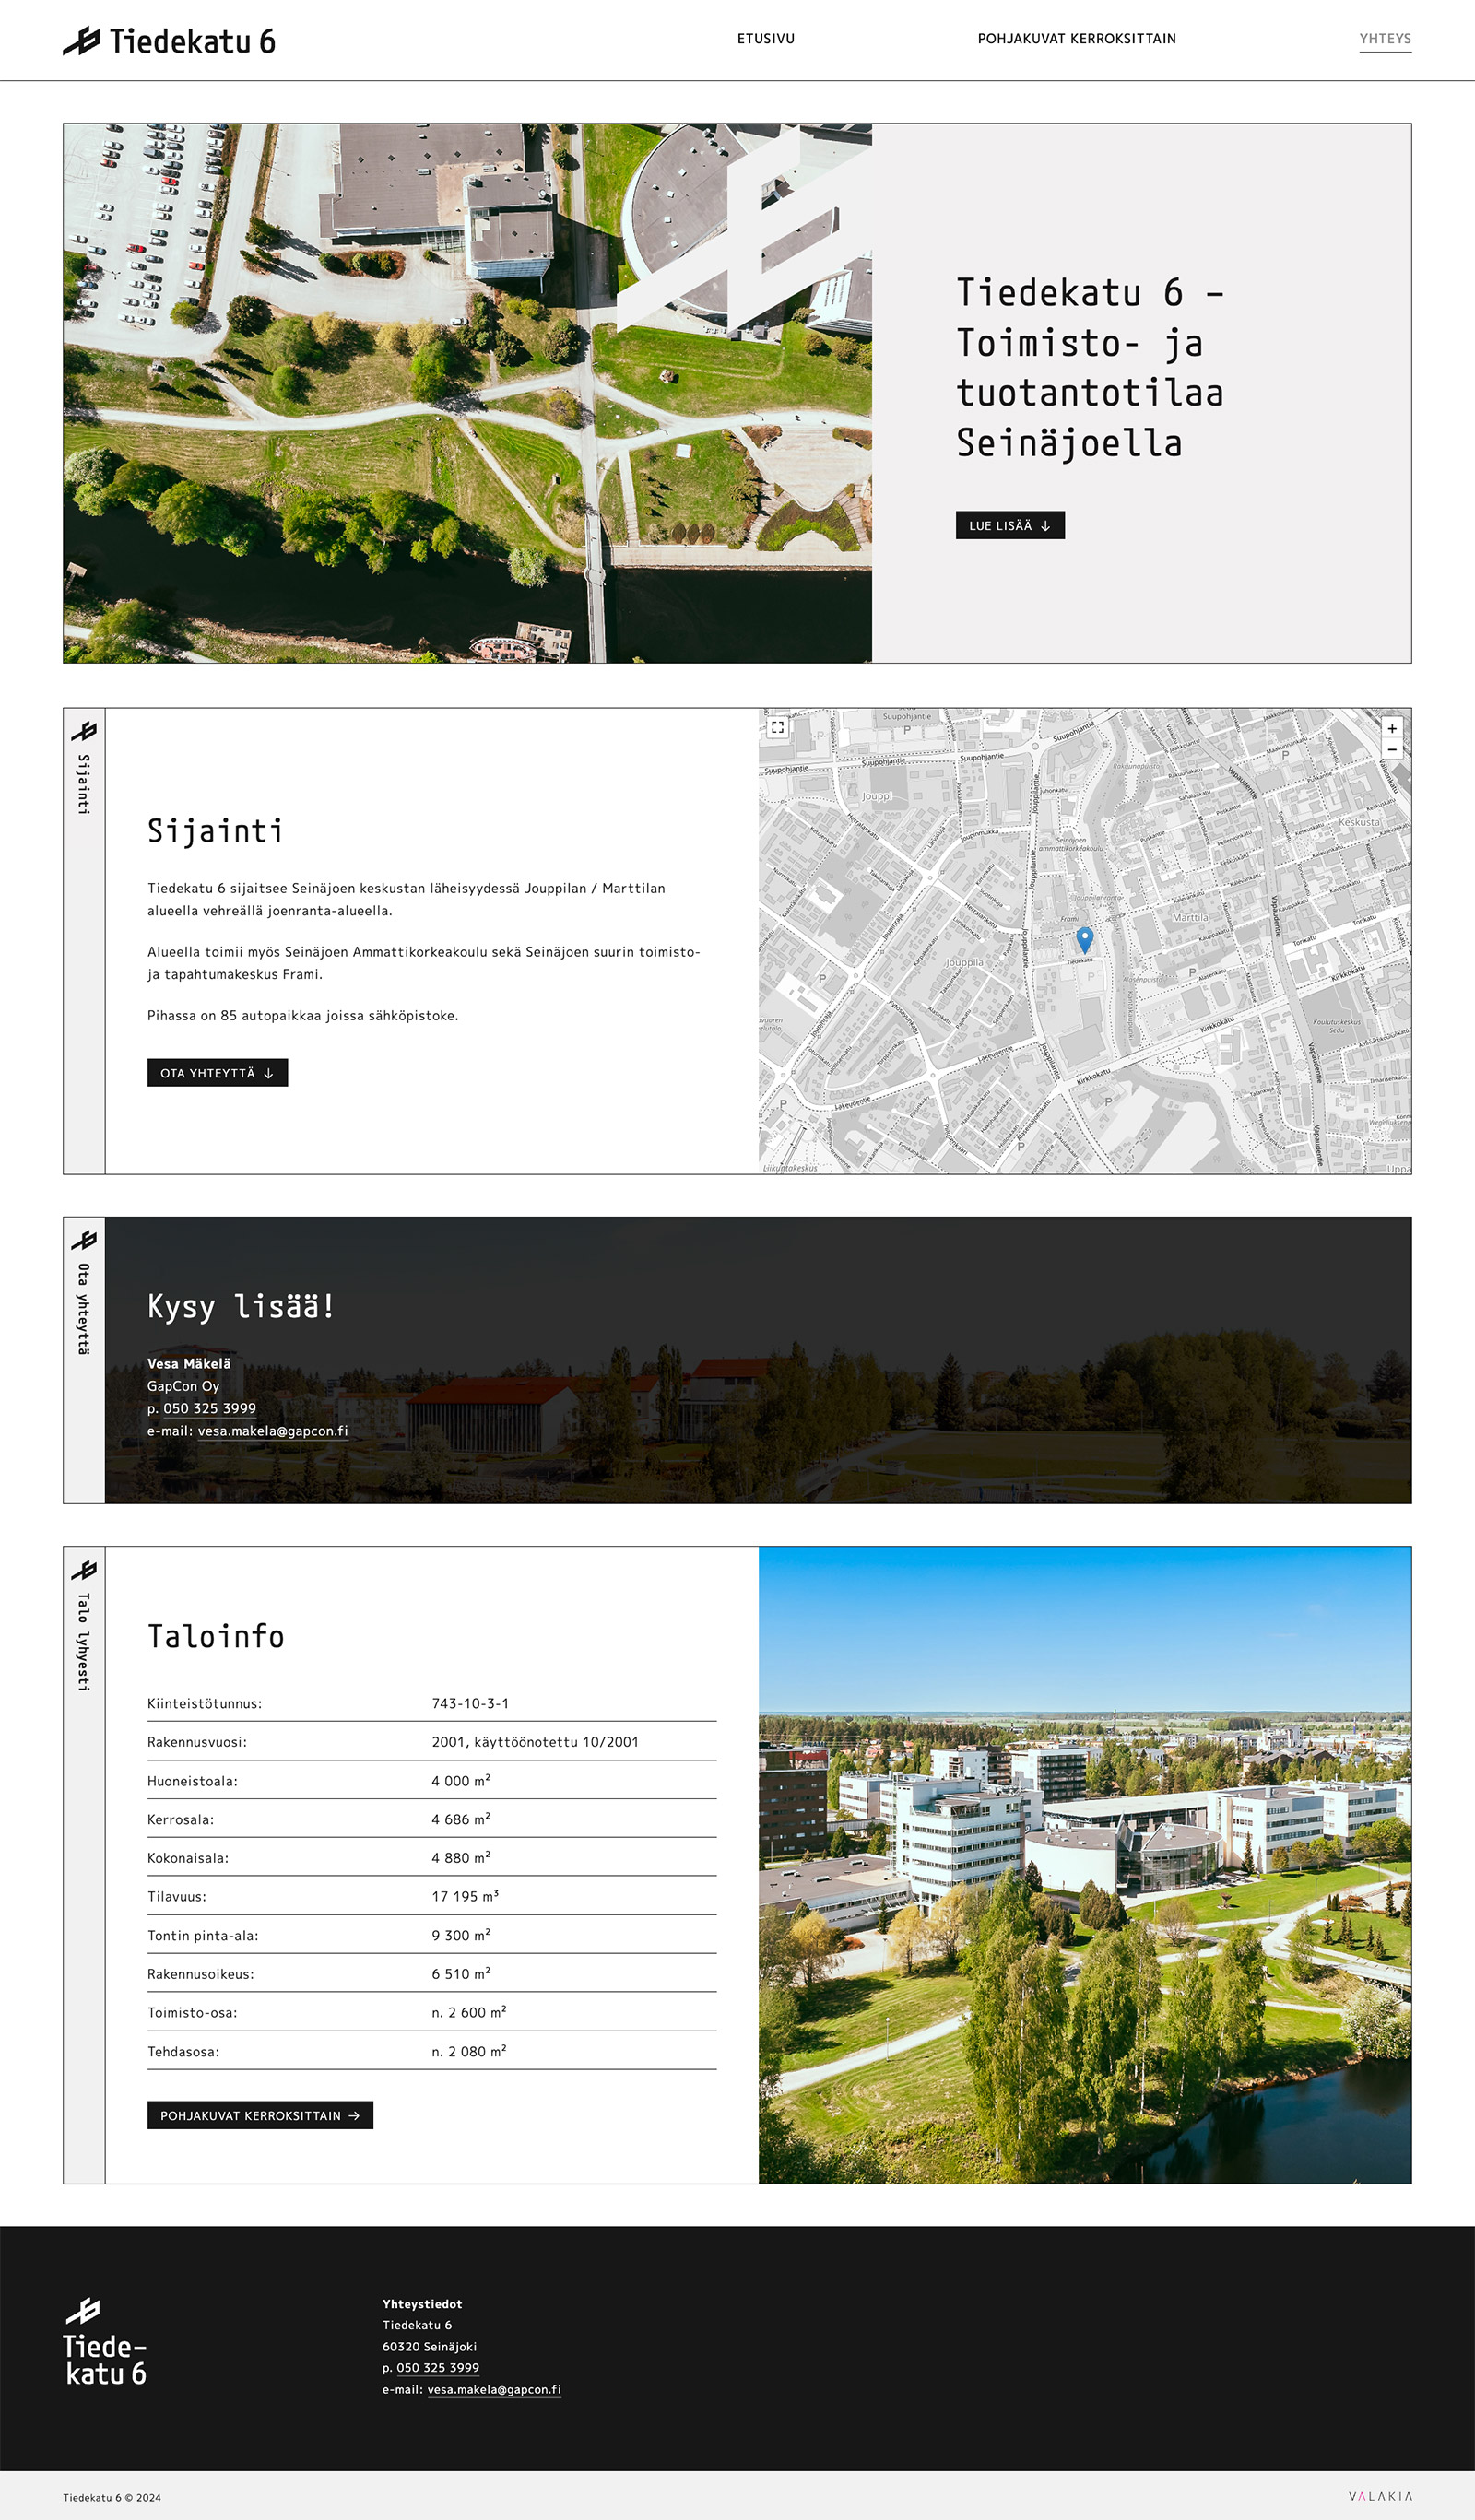Call 050 325 3999 in Kysy lisää section
The width and height of the screenshot is (1475, 2520).
[209, 1408]
